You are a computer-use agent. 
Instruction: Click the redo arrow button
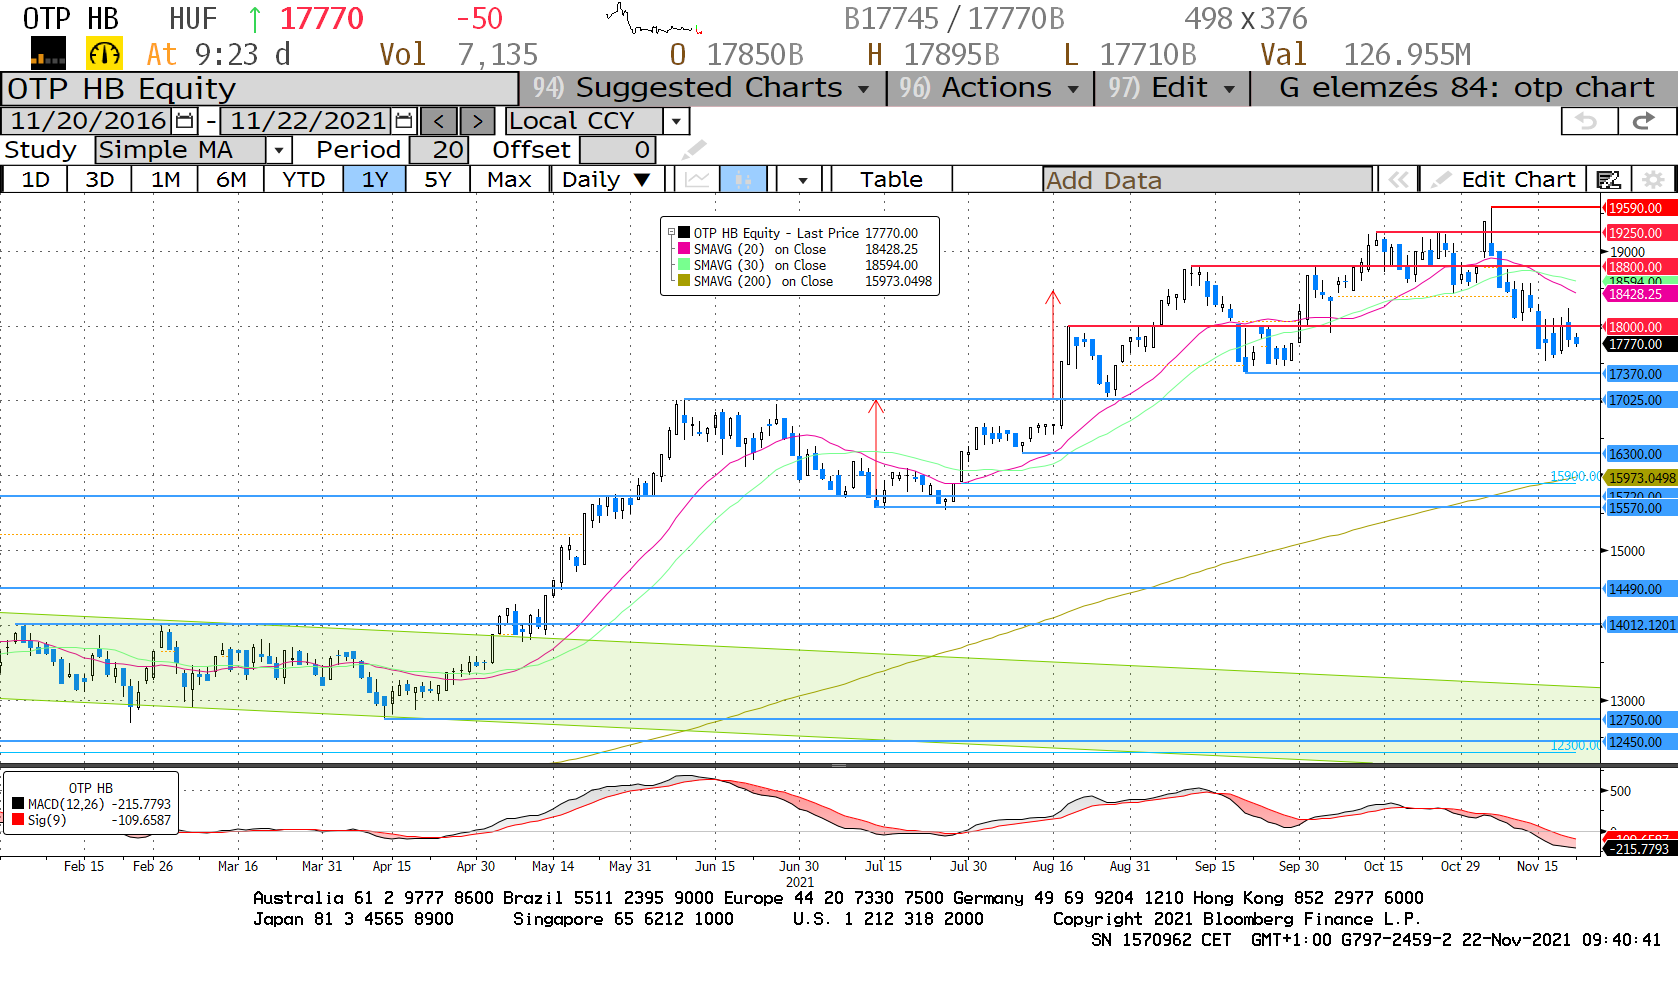pos(1645,121)
